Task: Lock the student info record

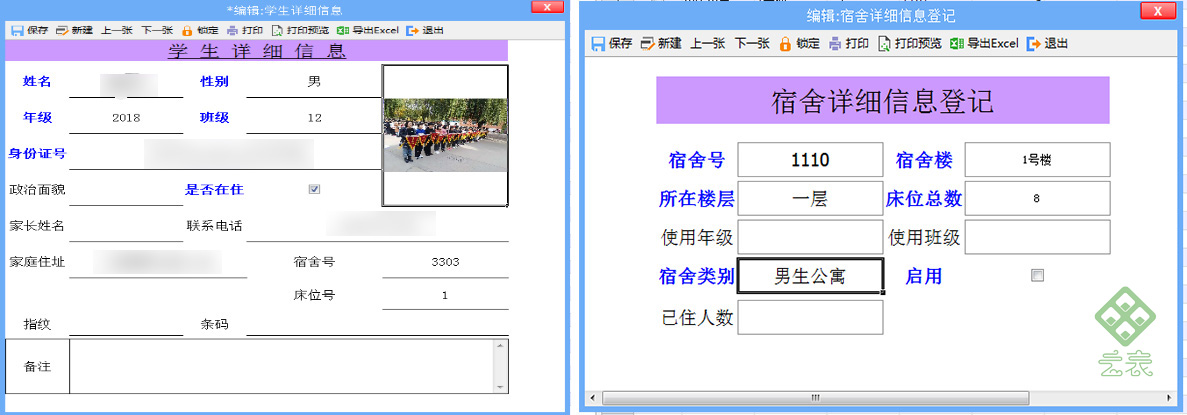Action: coord(200,31)
